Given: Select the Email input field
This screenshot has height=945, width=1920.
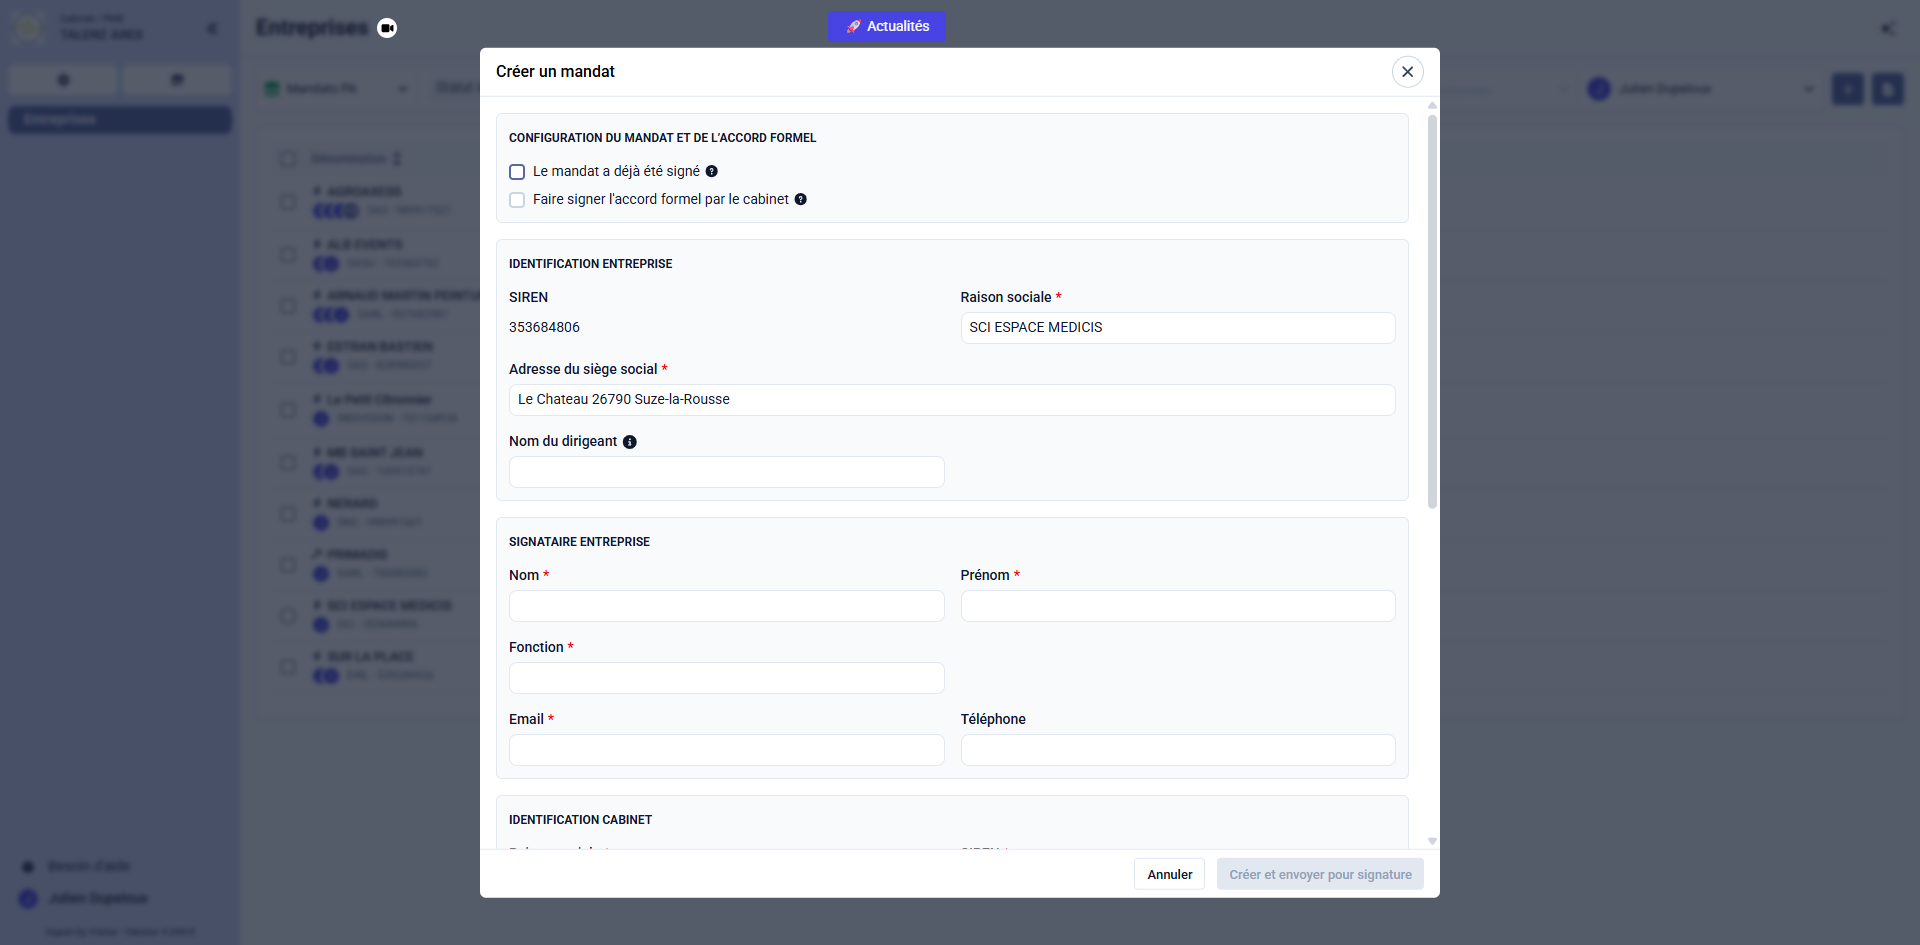Looking at the screenshot, I should pos(726,750).
